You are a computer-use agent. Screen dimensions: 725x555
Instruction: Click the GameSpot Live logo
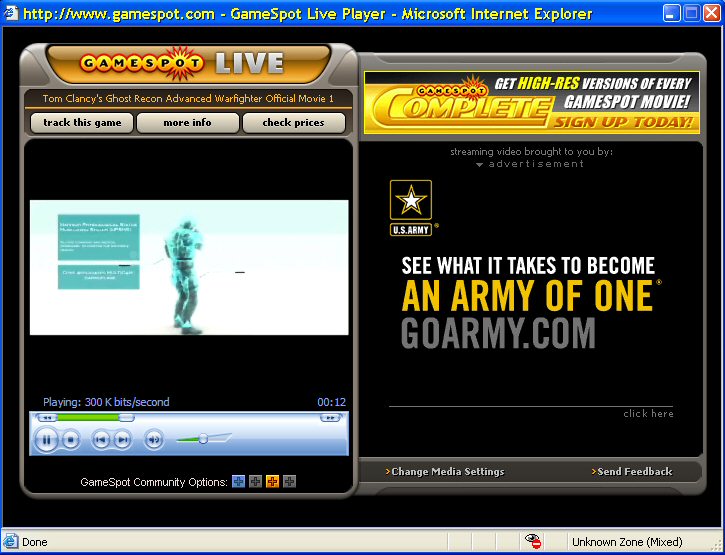[x=181, y=63]
